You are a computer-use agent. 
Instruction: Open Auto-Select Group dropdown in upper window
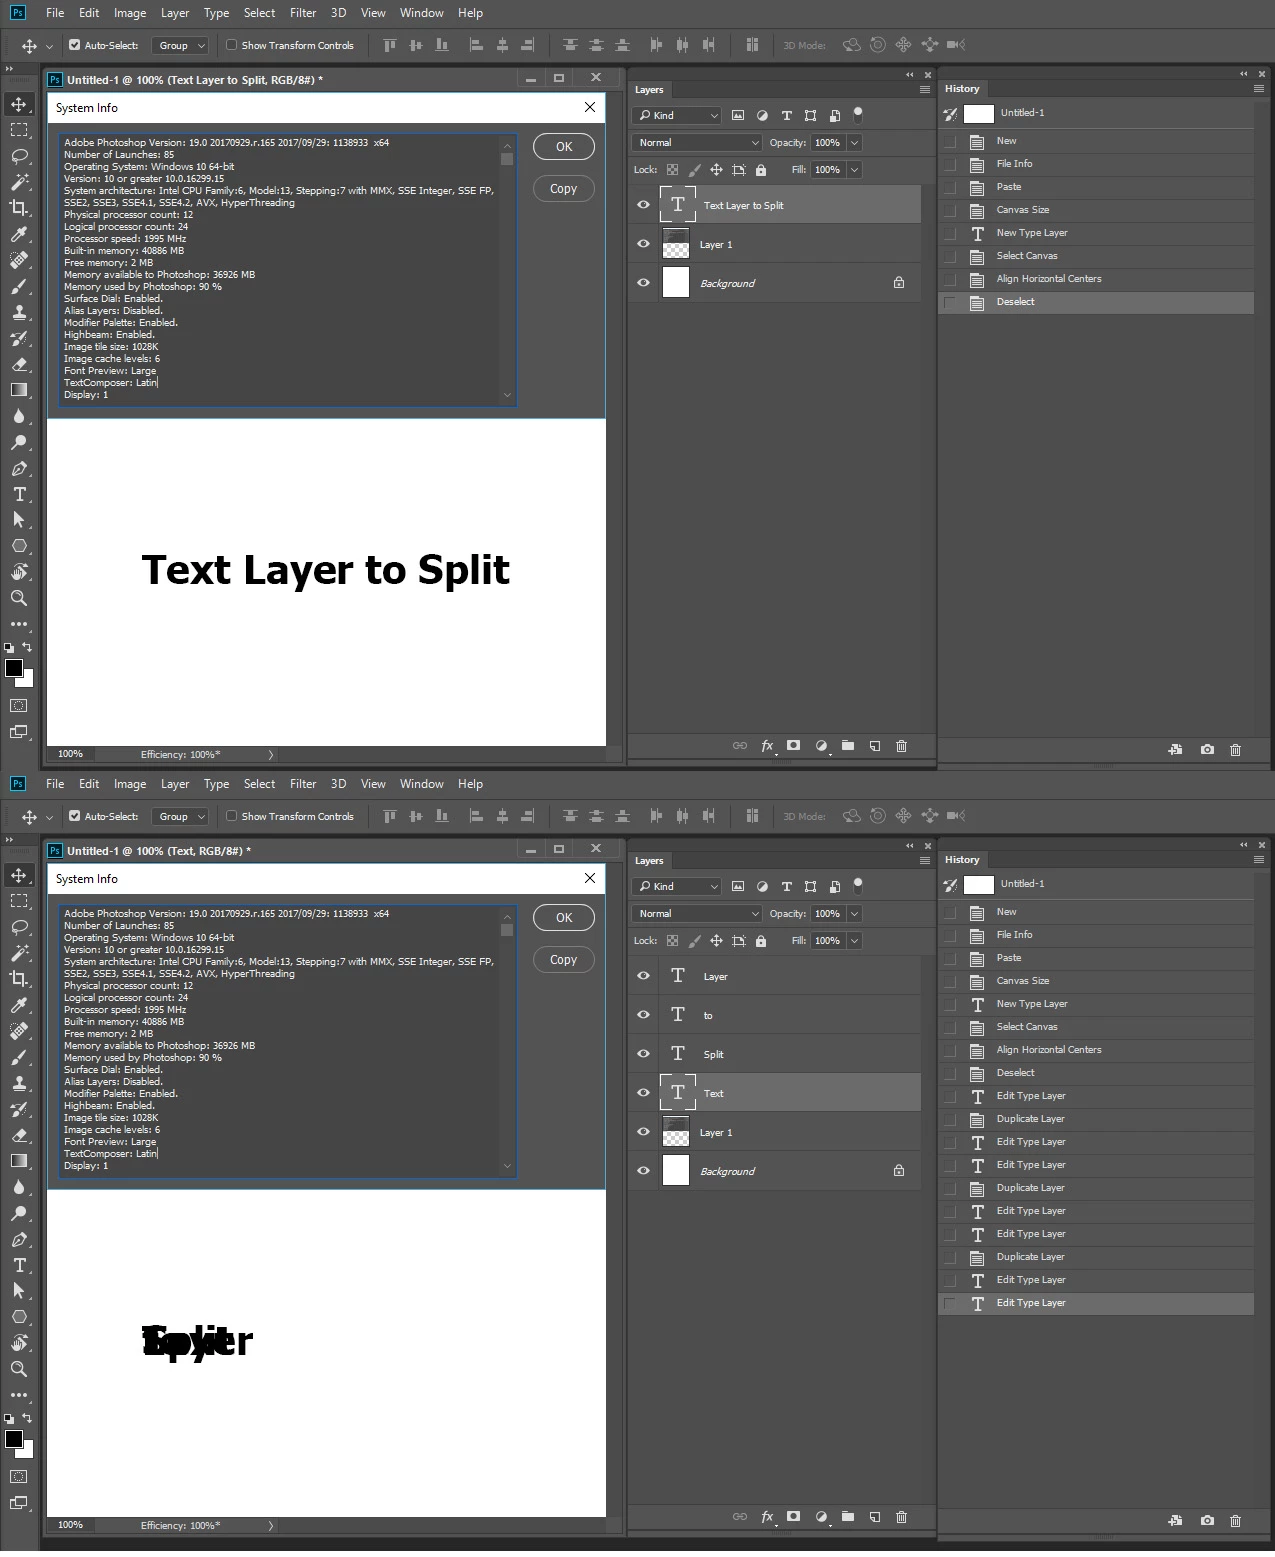pos(180,45)
